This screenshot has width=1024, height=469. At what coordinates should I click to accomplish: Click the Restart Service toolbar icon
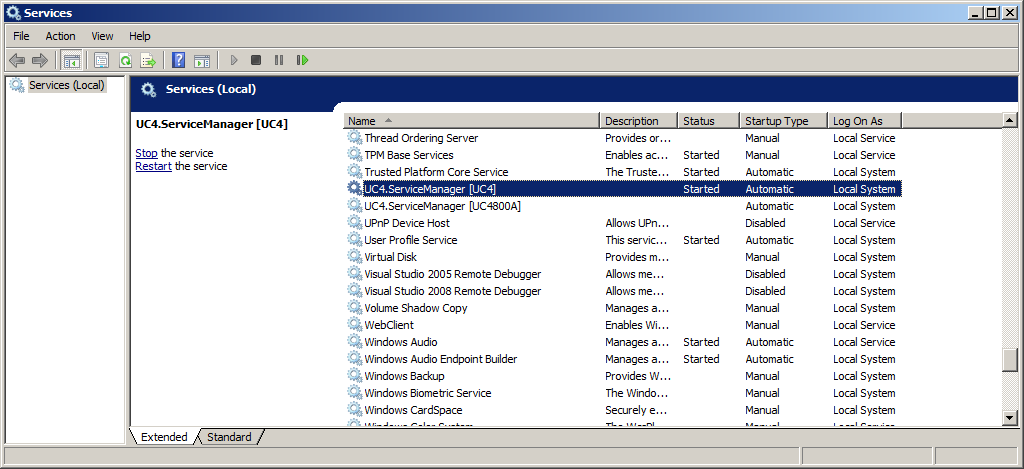(302, 61)
